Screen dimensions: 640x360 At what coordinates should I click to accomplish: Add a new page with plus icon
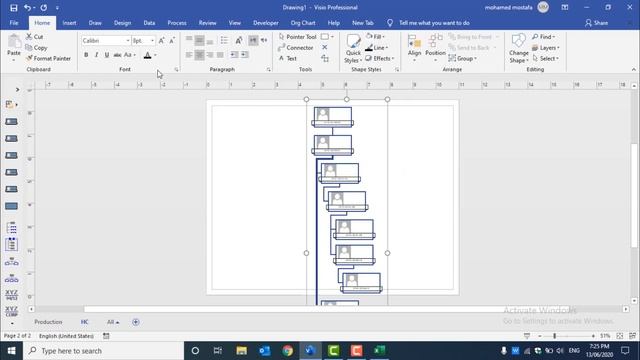coord(136,322)
